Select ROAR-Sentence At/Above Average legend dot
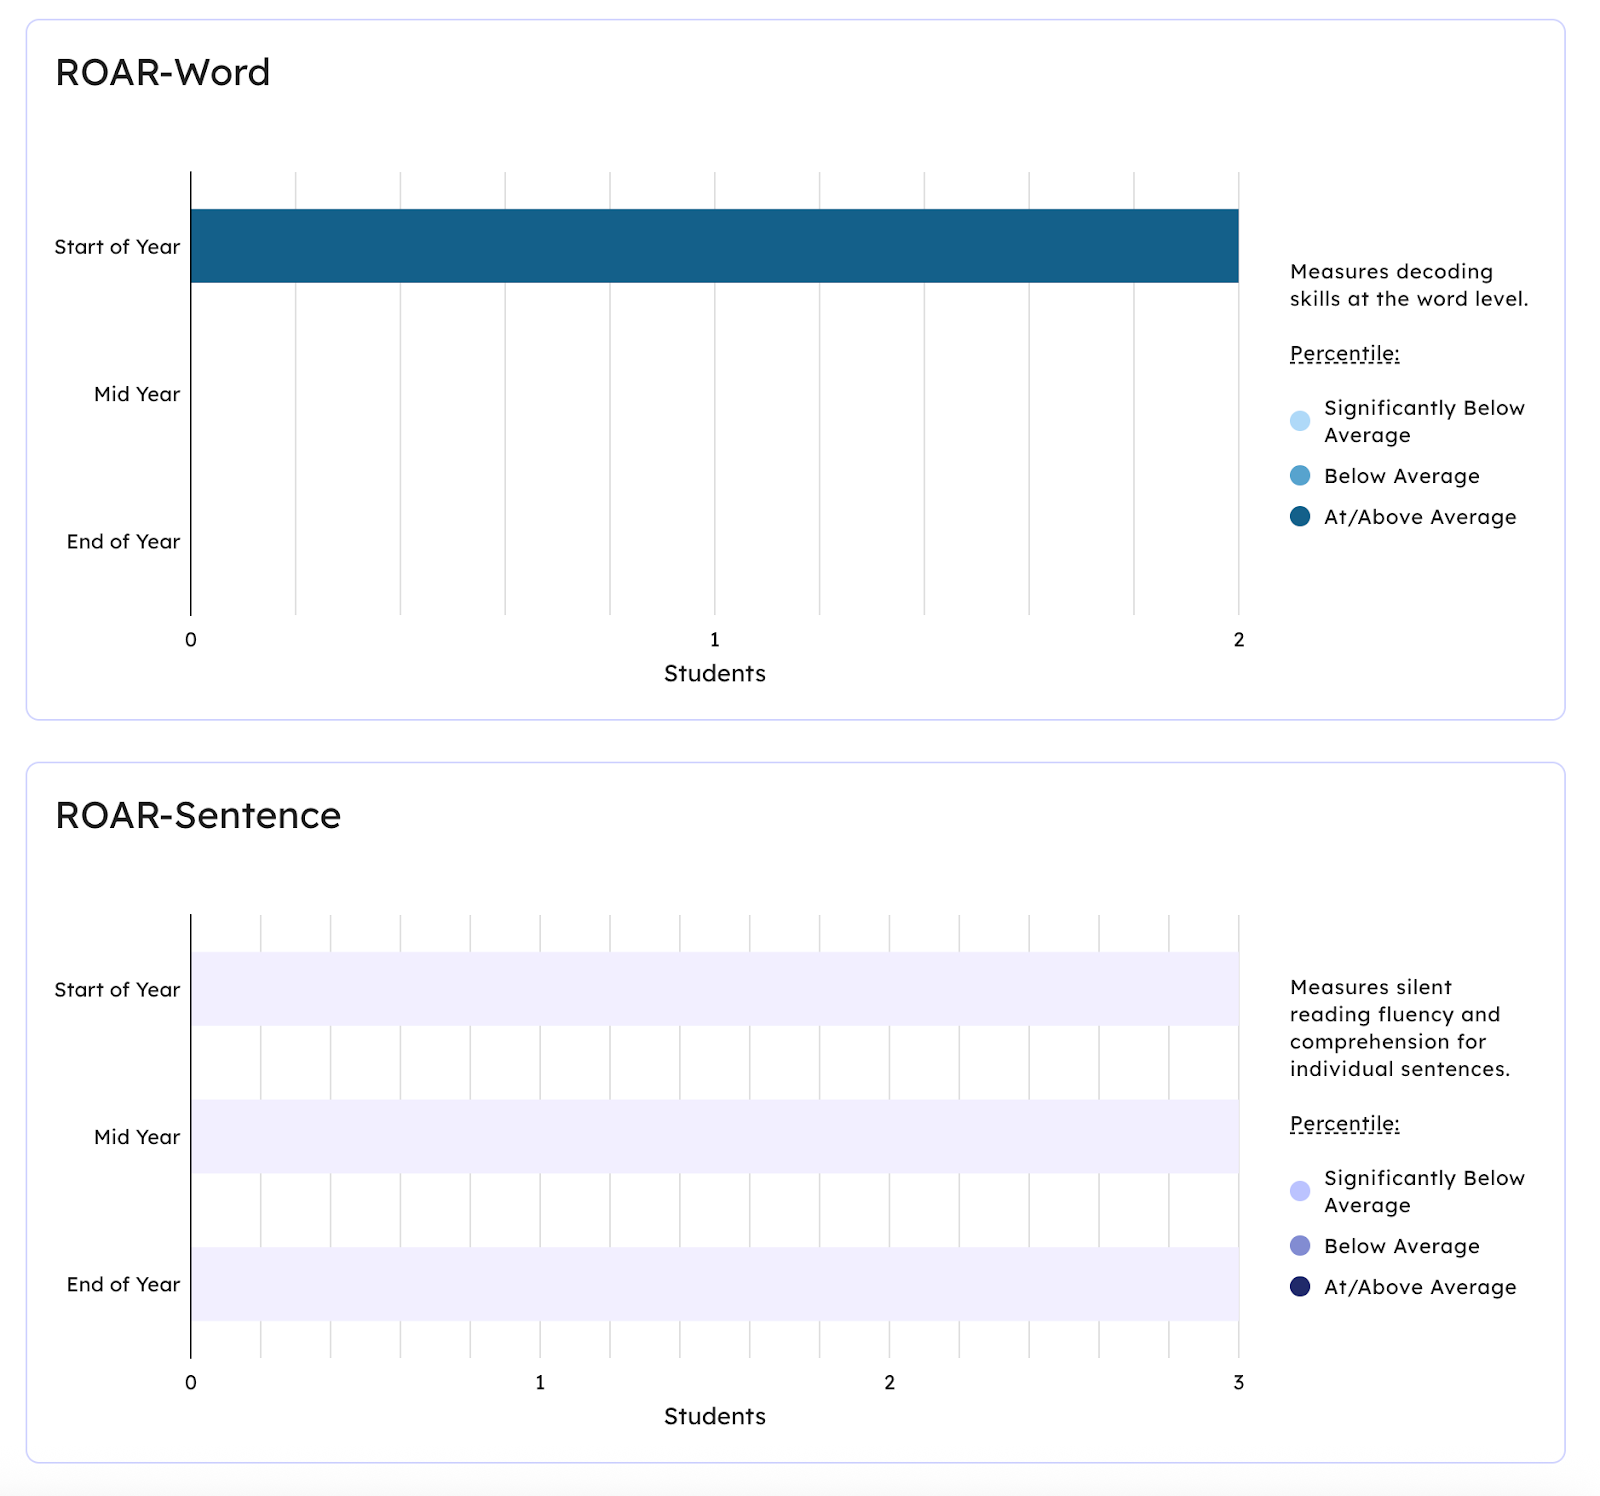 point(1300,1287)
